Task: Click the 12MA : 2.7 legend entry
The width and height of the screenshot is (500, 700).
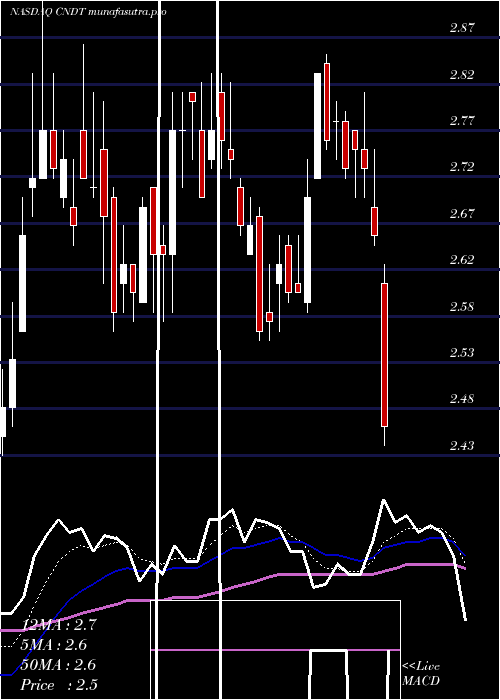Action: tap(58, 625)
